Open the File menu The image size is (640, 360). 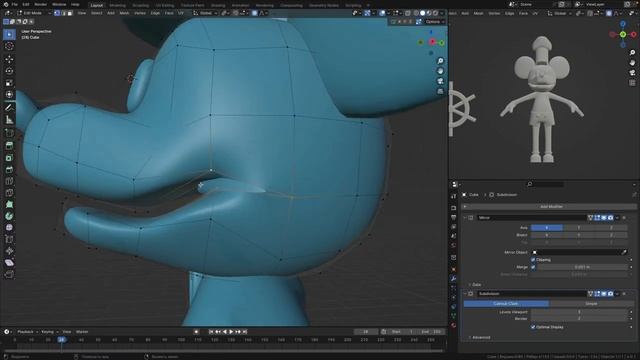coord(15,4)
